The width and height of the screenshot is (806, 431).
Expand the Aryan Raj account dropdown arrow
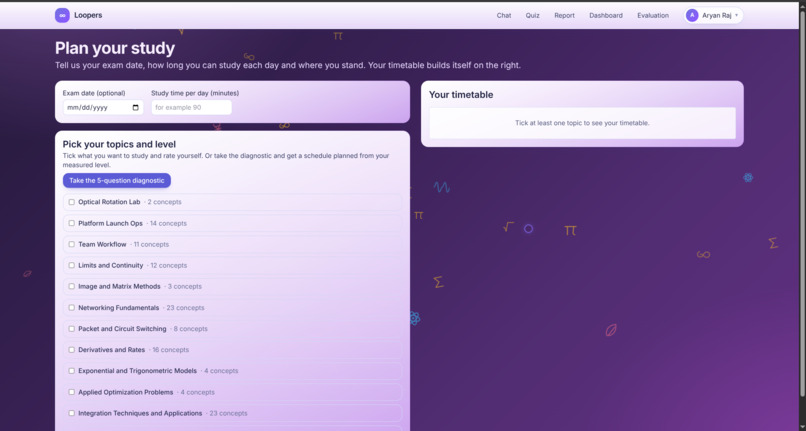click(x=737, y=15)
